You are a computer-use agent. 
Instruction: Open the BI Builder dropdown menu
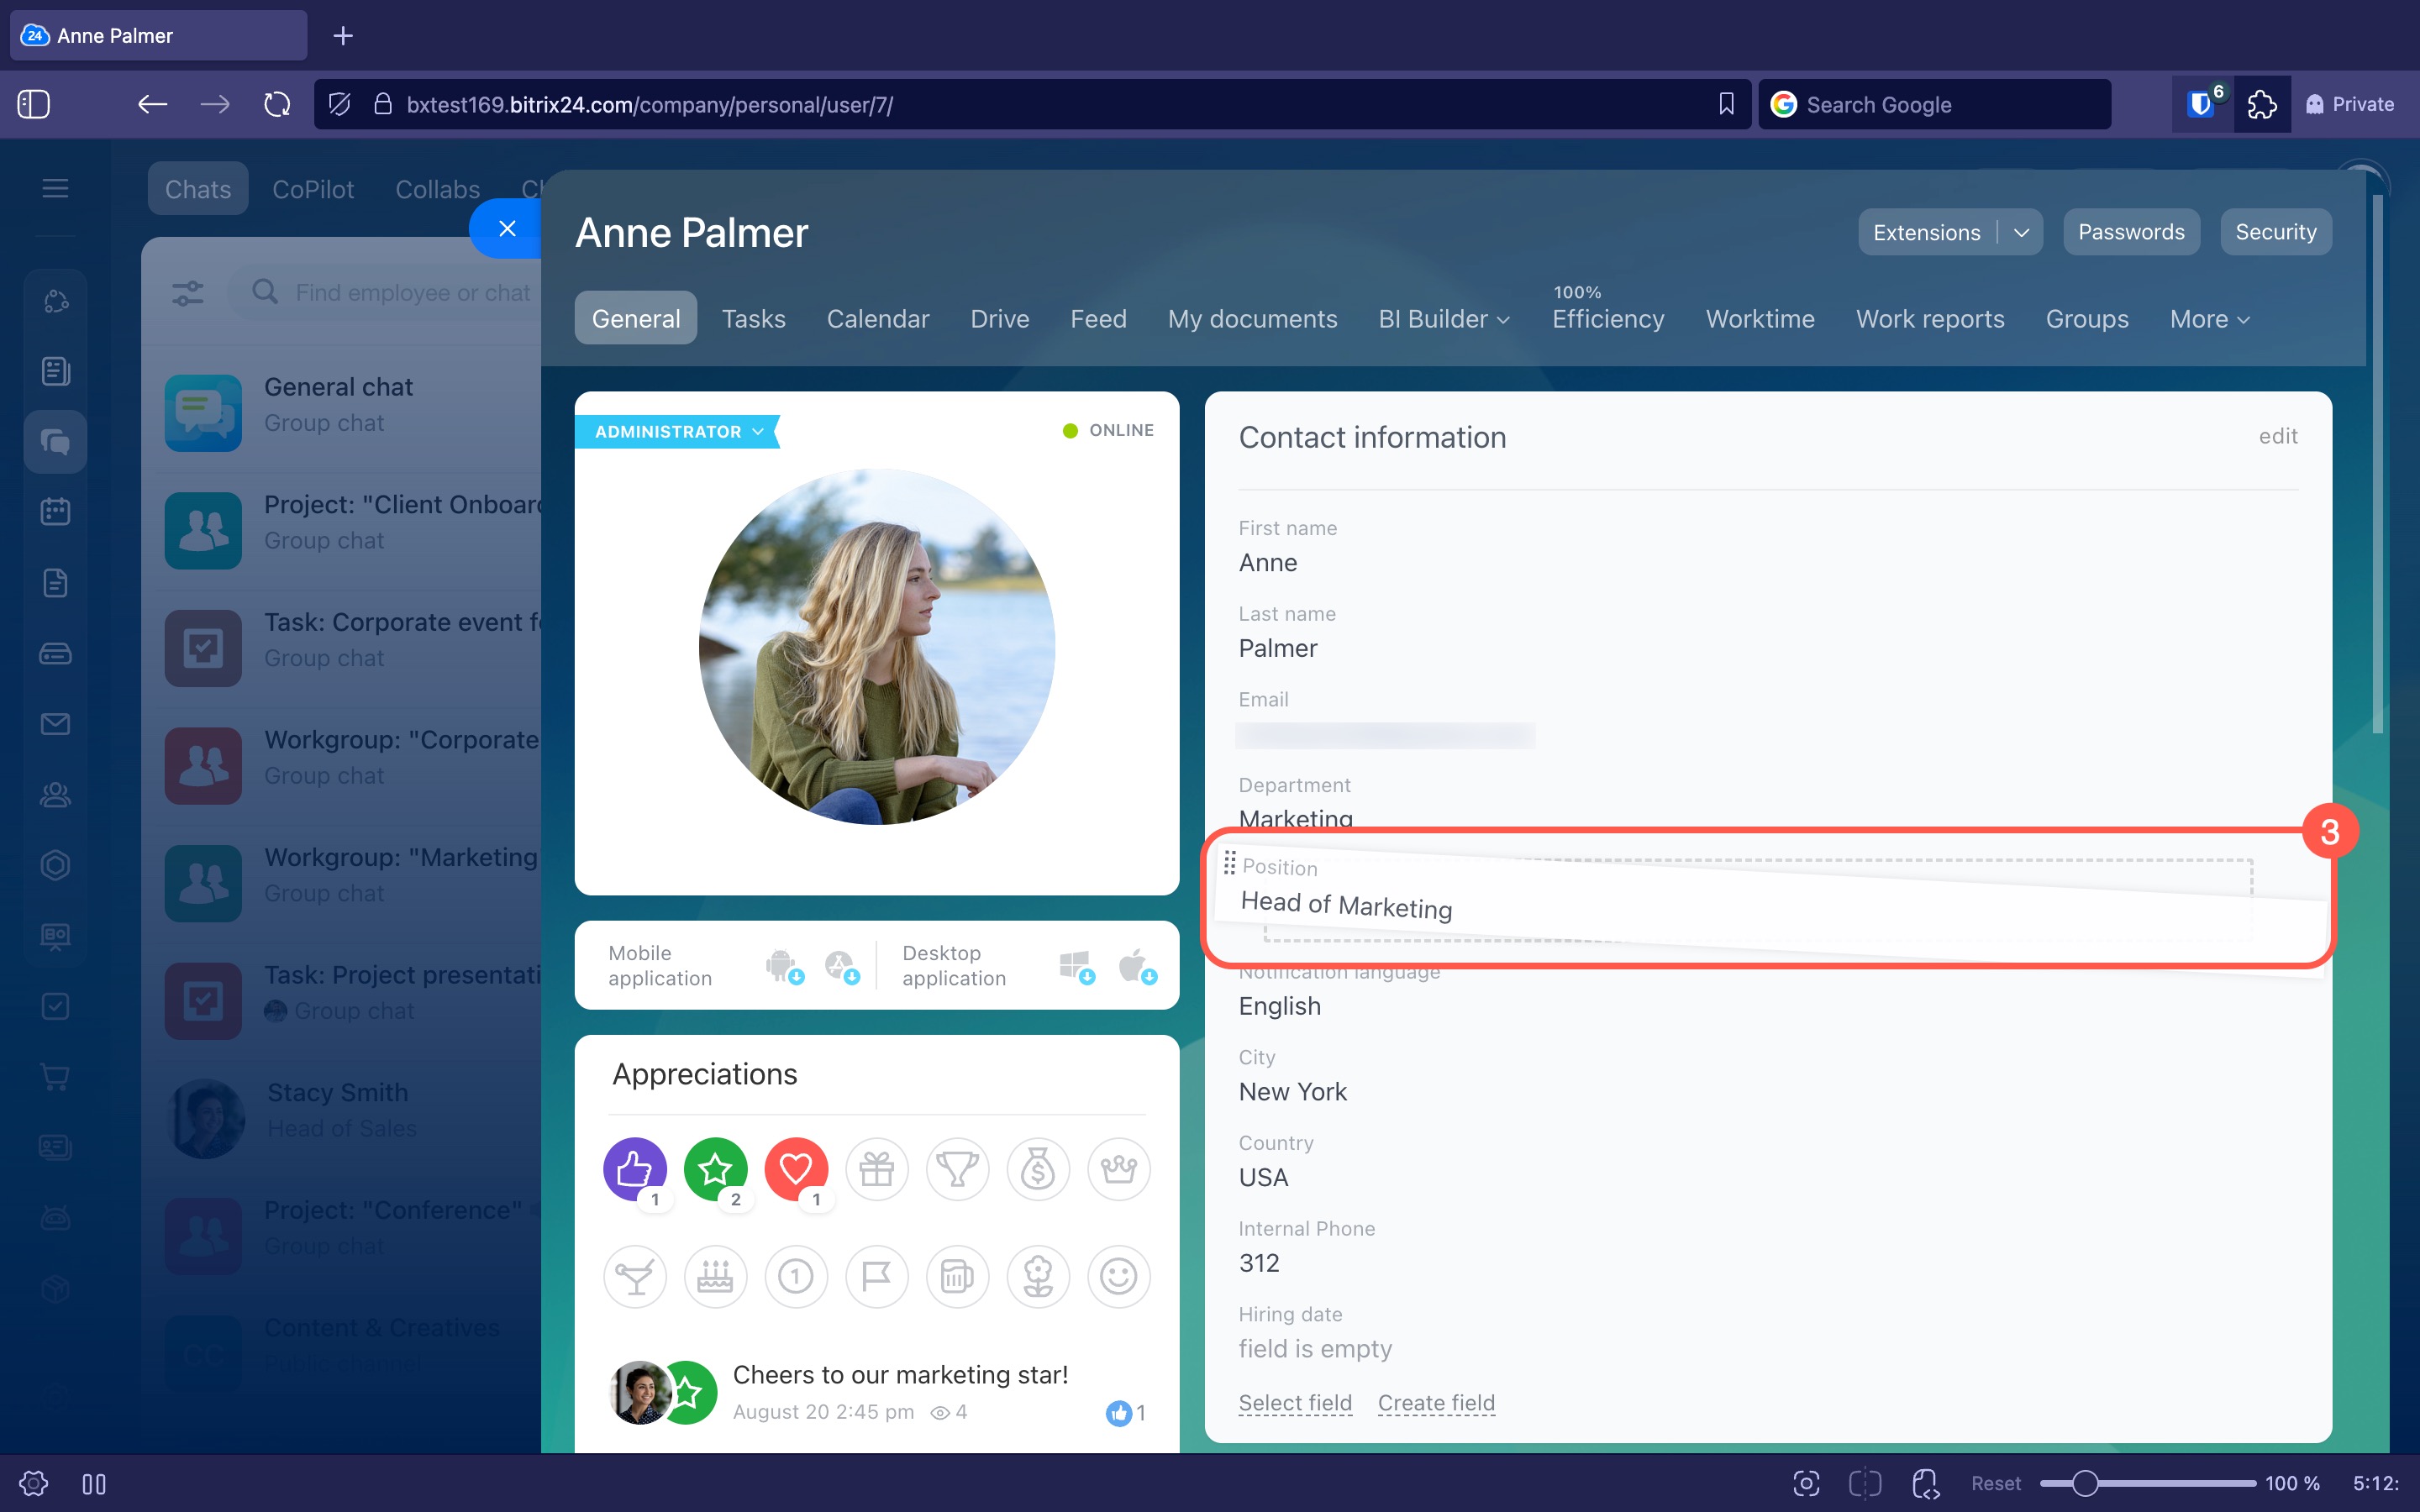click(1444, 319)
